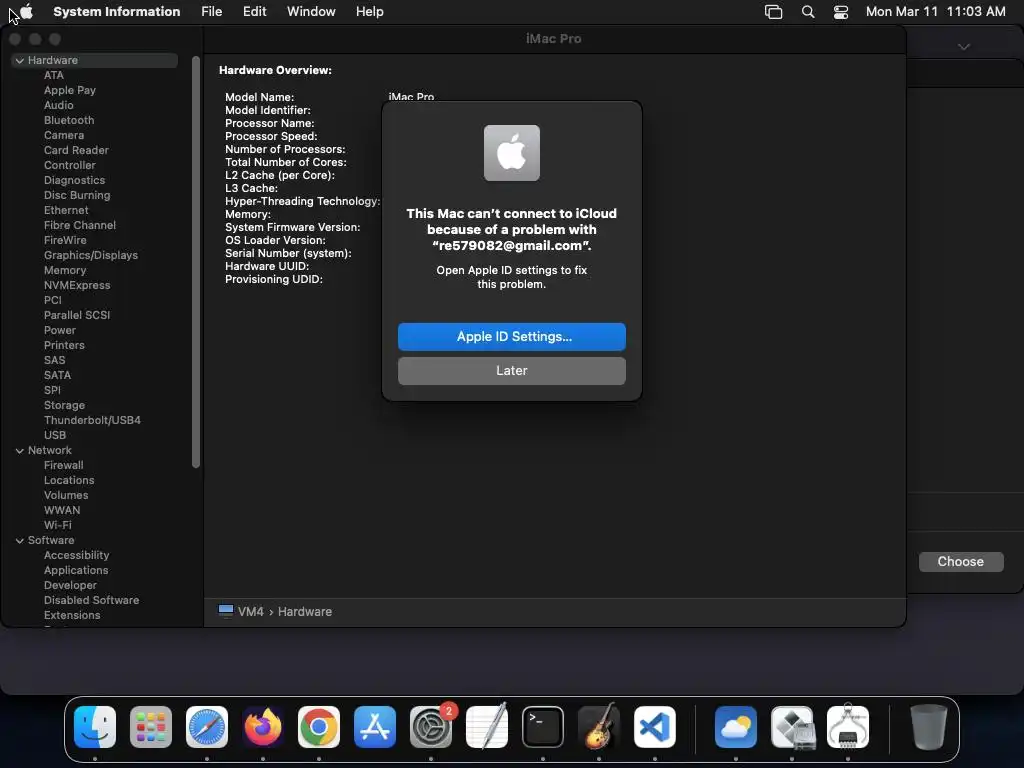Open Spotlight search in menu bar
Screen dimensions: 1024x768
click(x=808, y=12)
